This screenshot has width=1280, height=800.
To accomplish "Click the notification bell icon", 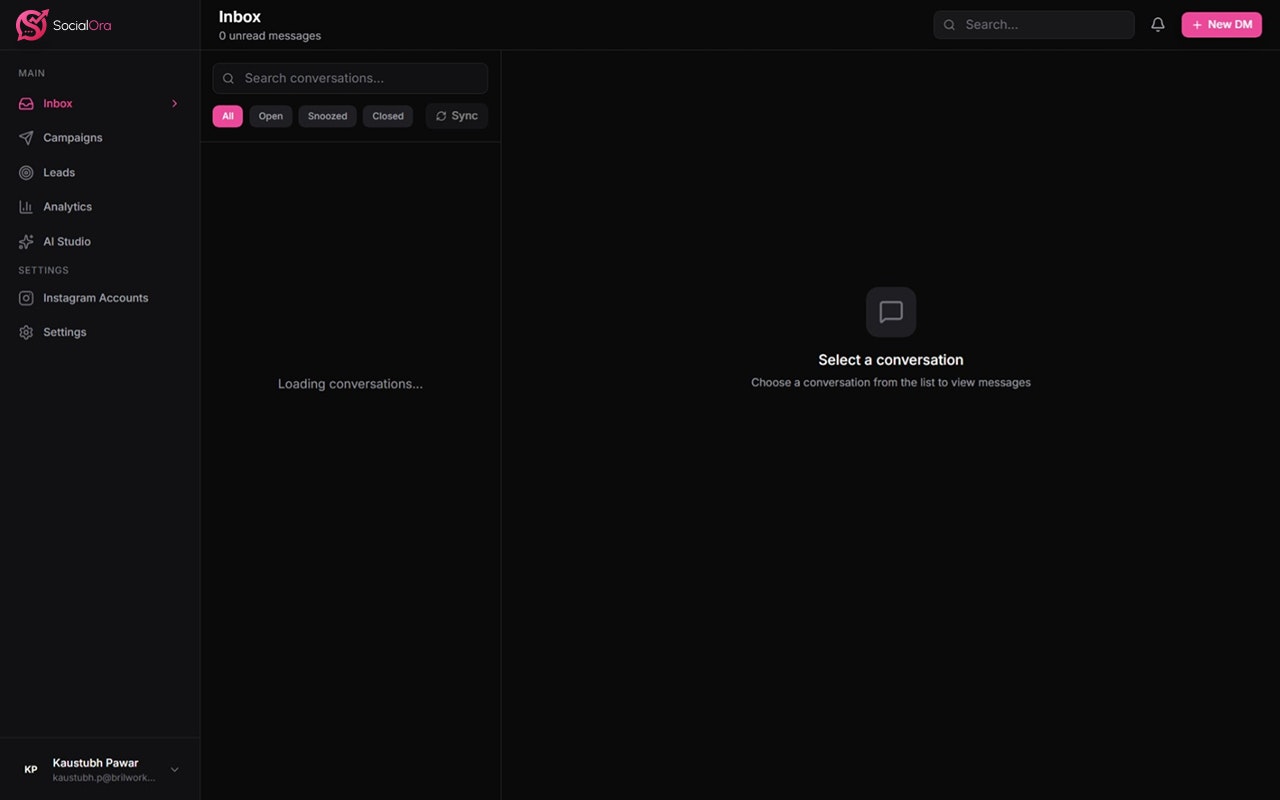I will pos(1158,24).
